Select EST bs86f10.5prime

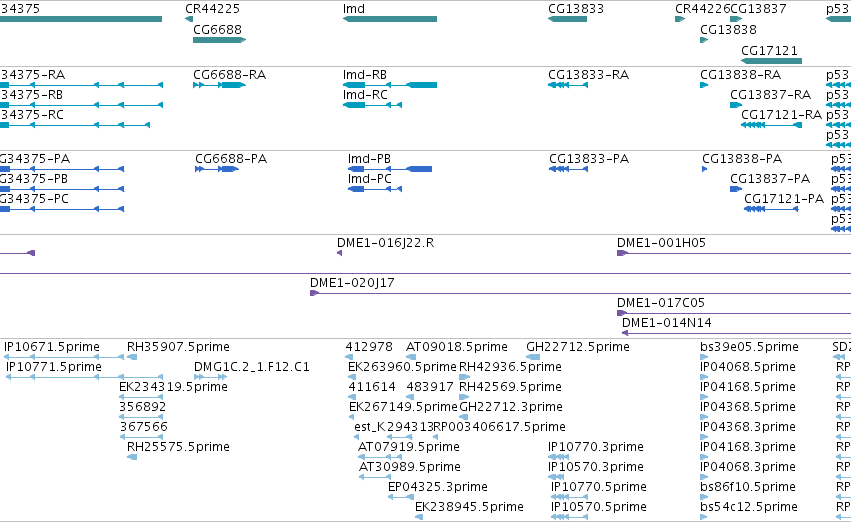point(704,497)
